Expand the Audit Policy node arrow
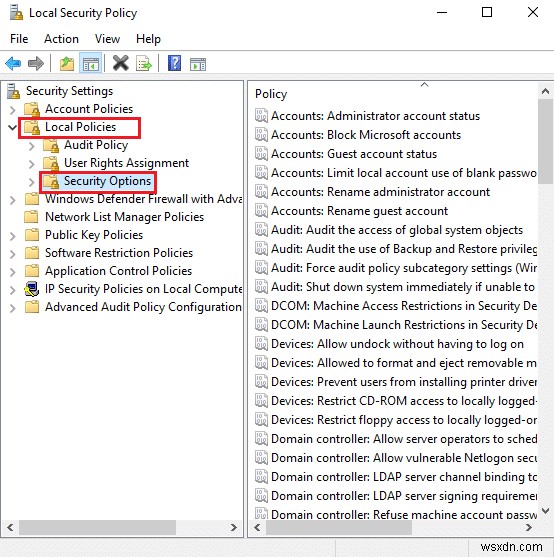The image size is (554, 557). coord(32,146)
